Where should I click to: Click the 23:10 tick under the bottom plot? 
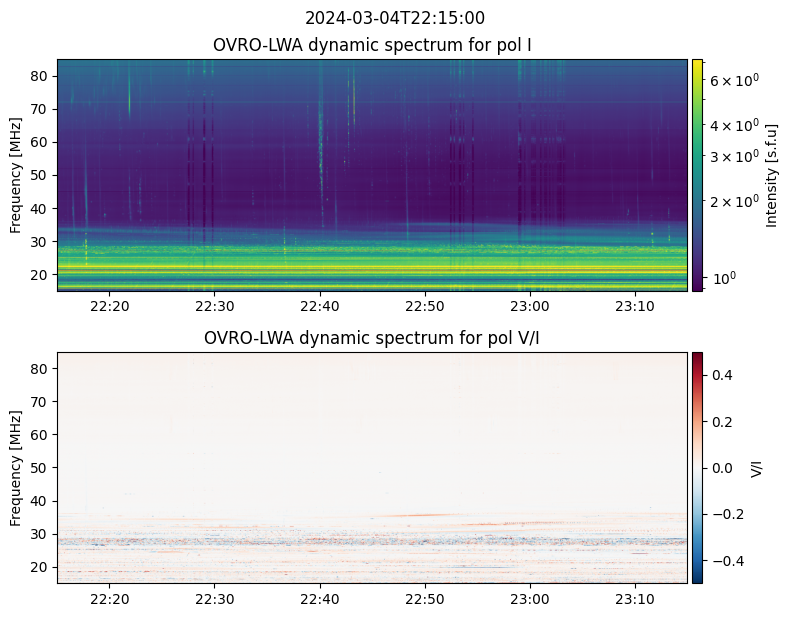(634, 599)
